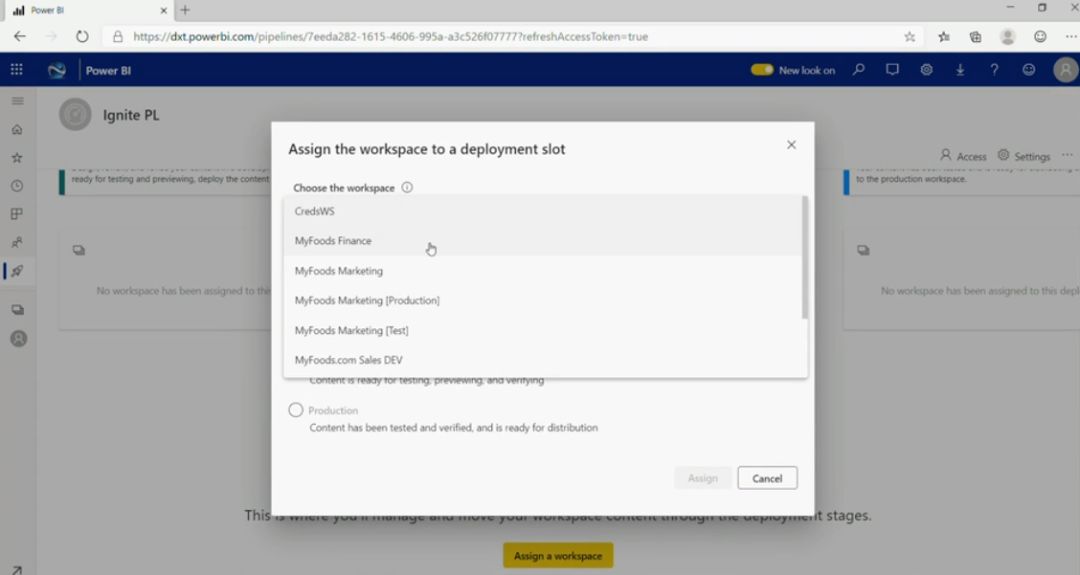Viewport: 1080px width, 575px height.
Task: Open Favorites star in the sidebar
Action: (x=17, y=158)
